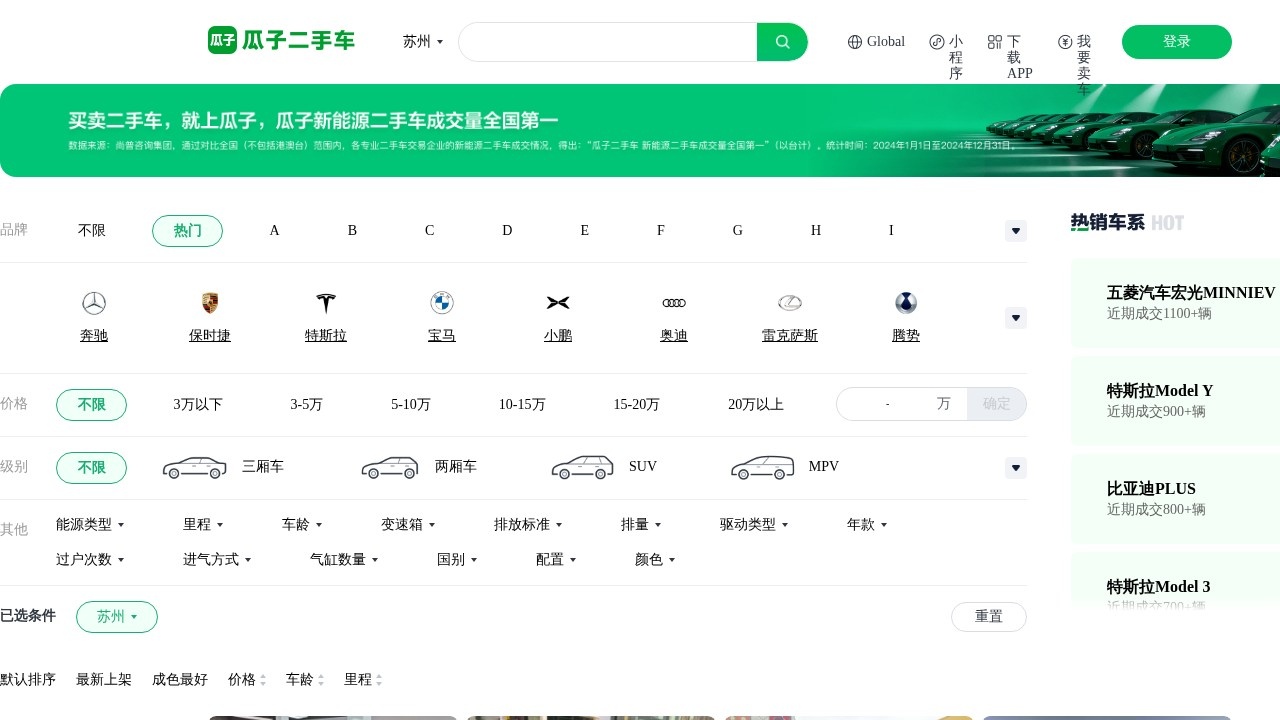Click the Global globe icon
This screenshot has height=720, width=1280.
[855, 41]
